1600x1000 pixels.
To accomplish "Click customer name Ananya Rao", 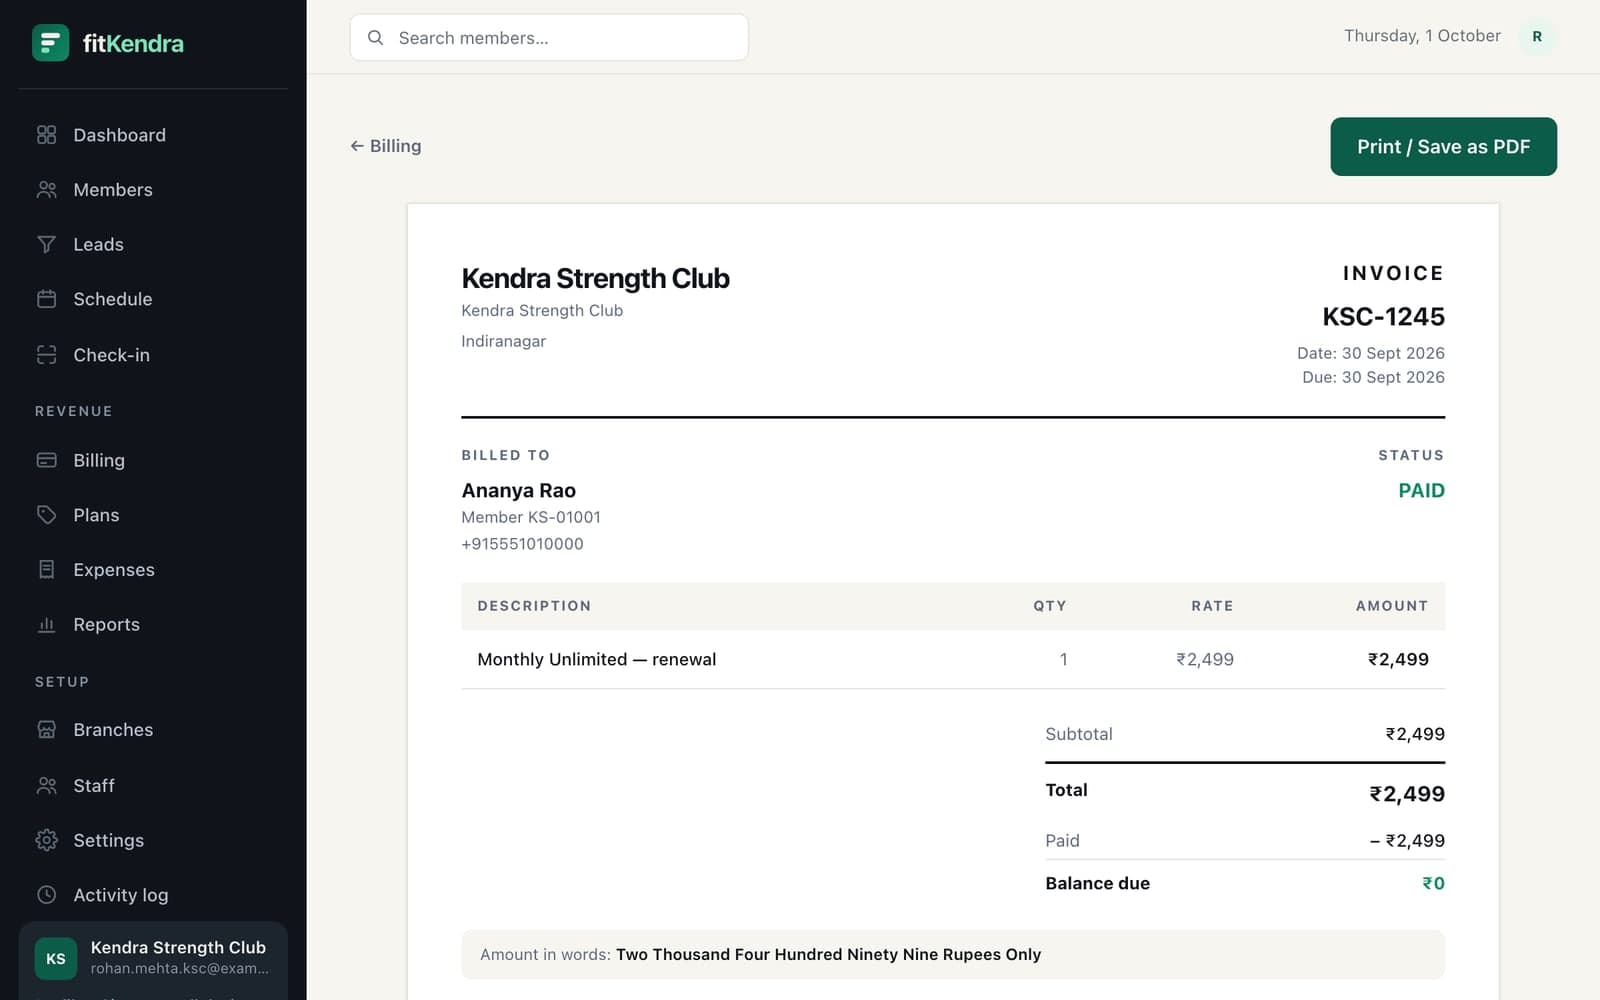I will [x=518, y=491].
